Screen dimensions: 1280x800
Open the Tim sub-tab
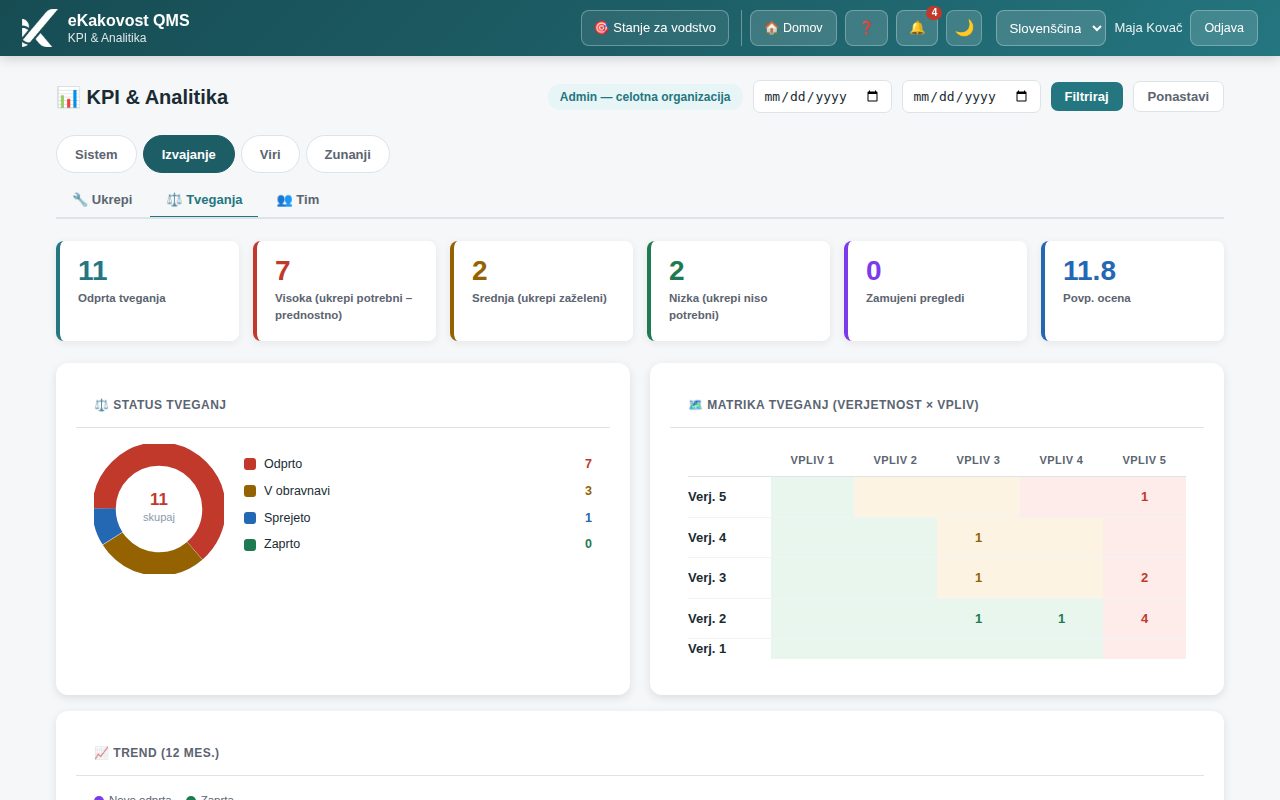coord(298,200)
